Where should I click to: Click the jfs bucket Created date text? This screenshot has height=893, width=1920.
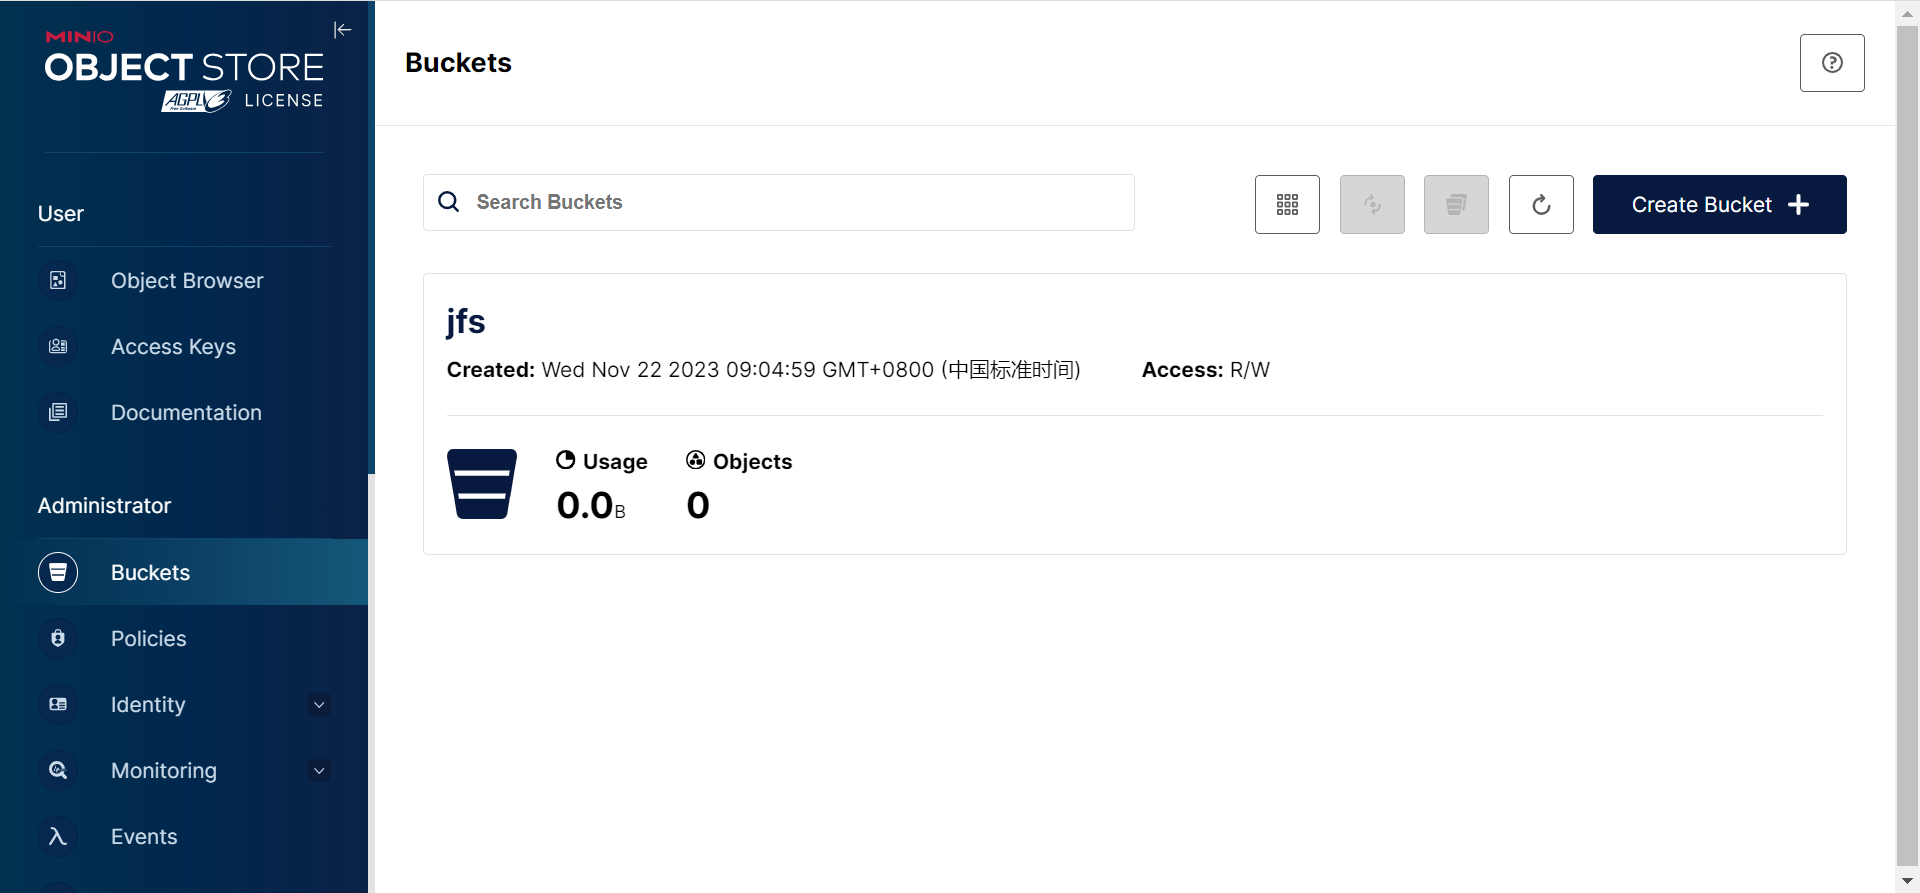pyautogui.click(x=764, y=370)
